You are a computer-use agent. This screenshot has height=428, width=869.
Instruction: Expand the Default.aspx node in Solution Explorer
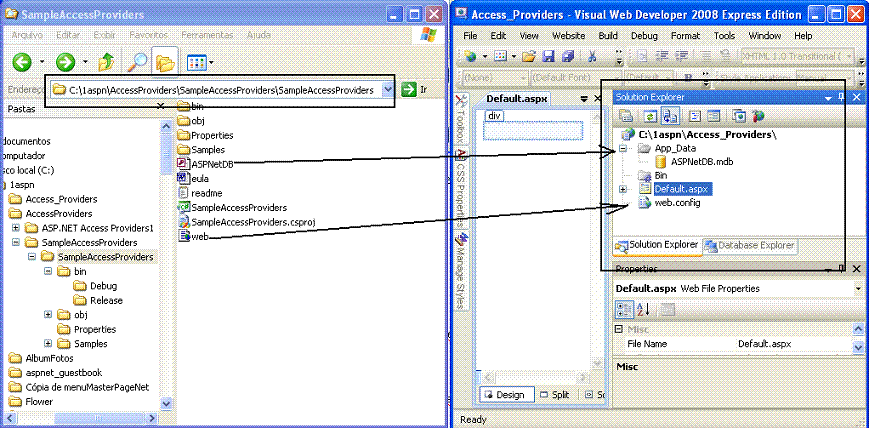622,189
